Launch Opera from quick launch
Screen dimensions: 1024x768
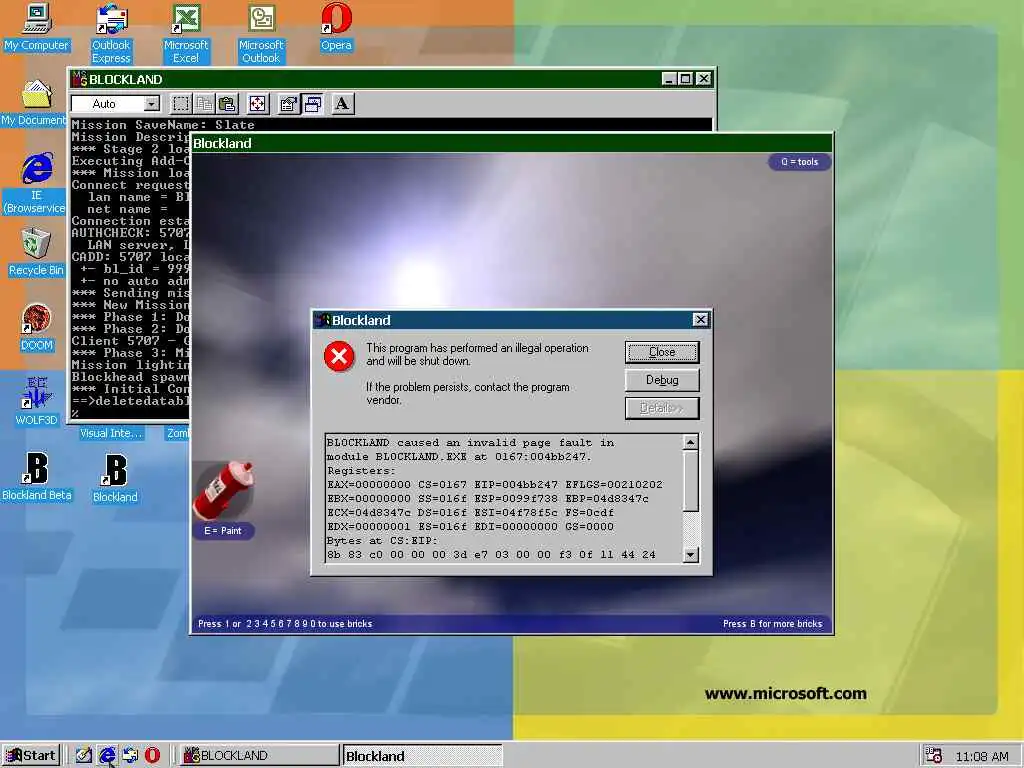coord(152,756)
